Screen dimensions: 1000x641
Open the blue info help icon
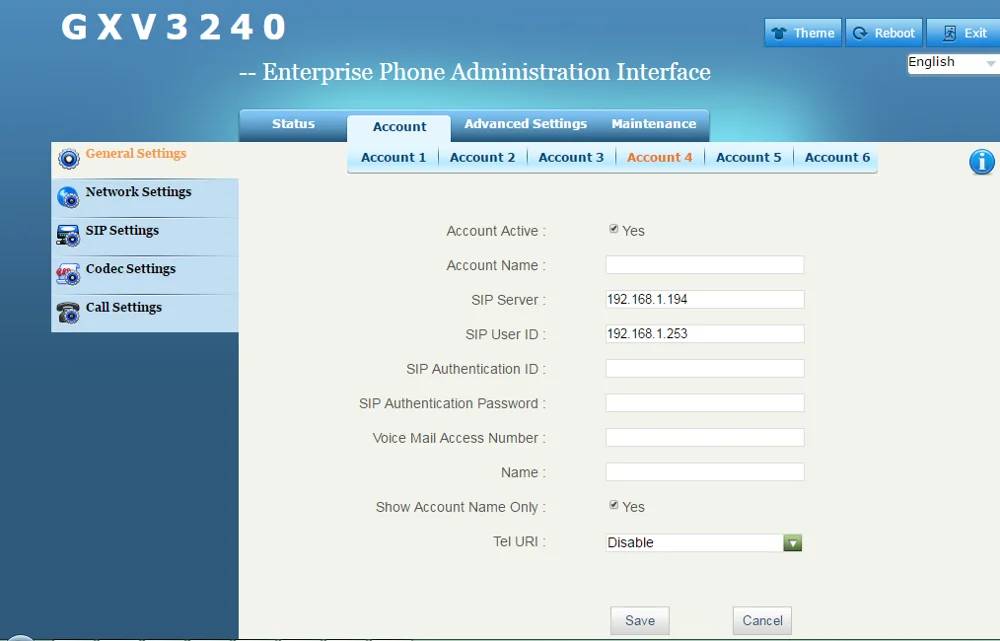tap(982, 162)
